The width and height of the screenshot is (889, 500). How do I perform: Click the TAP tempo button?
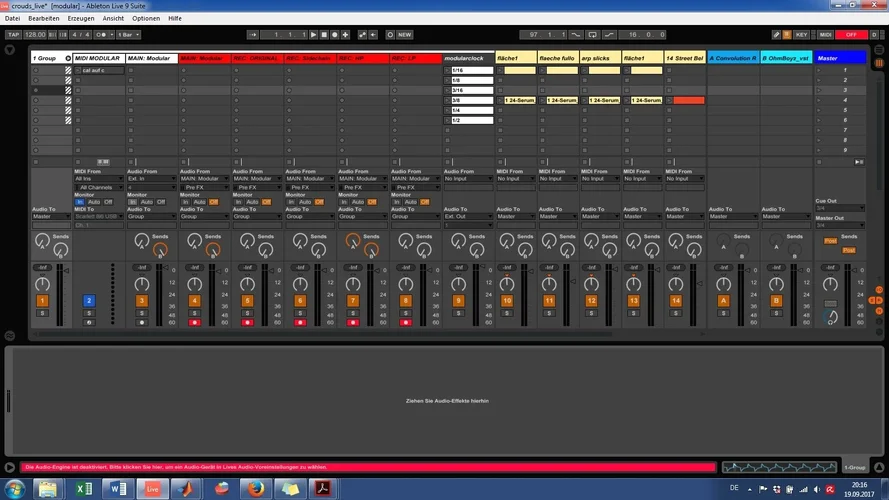13,34
